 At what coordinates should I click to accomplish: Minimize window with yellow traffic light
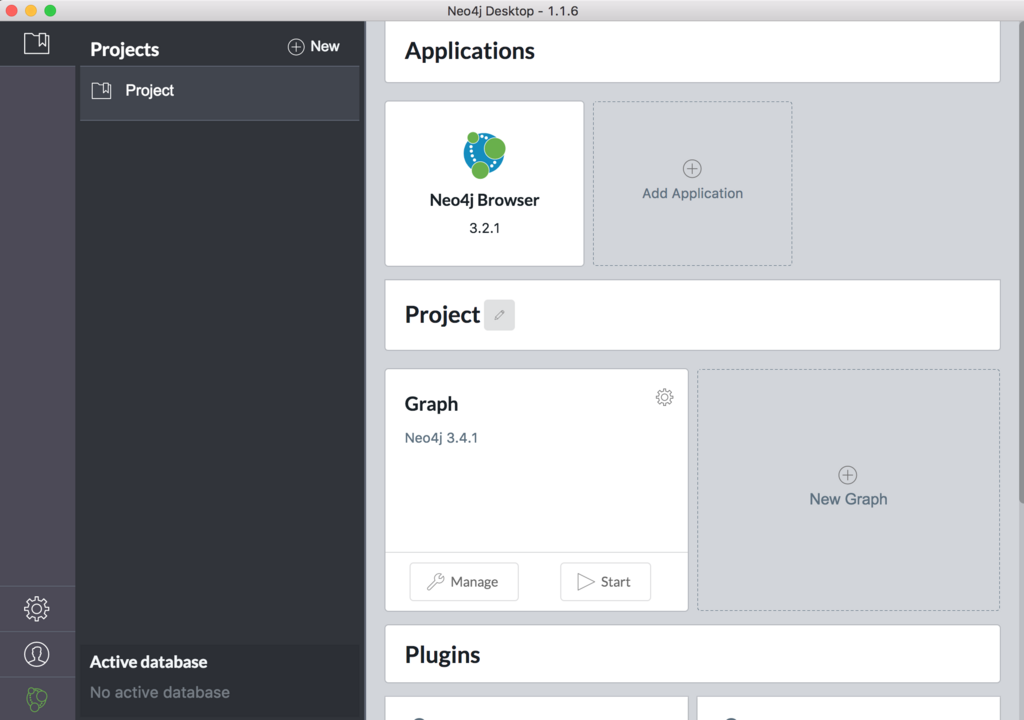pos(31,10)
